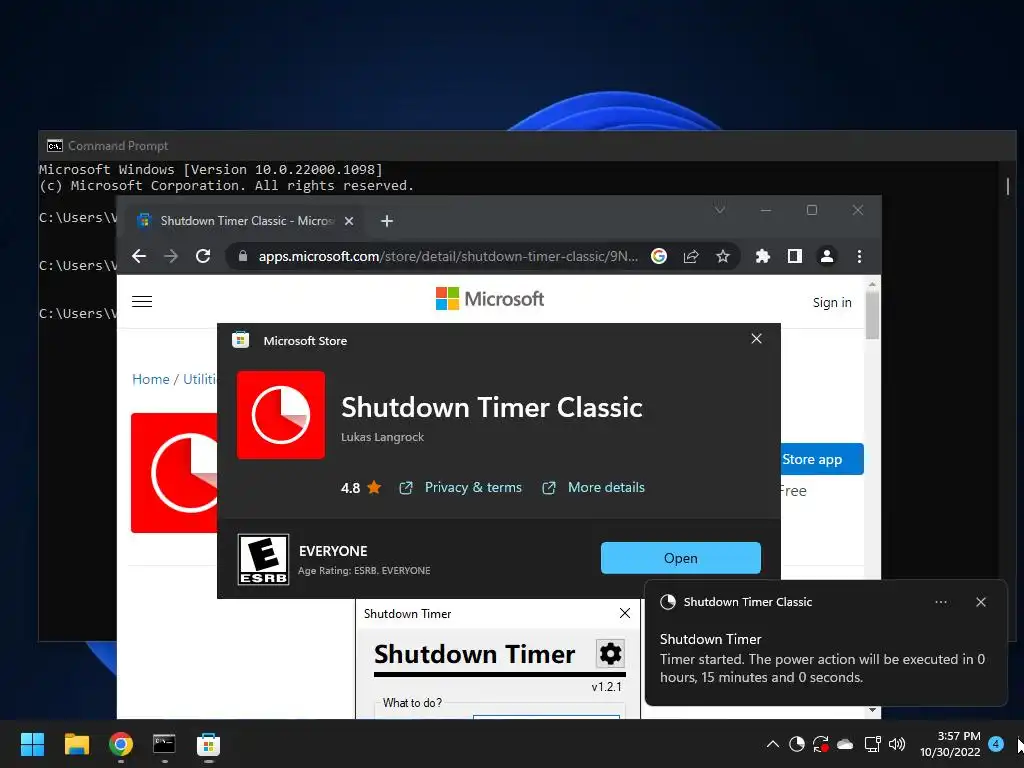Screen dimensions: 1024x768
Task: Click the Command Prompt title bar
Action: pyautogui.click(x=527, y=146)
